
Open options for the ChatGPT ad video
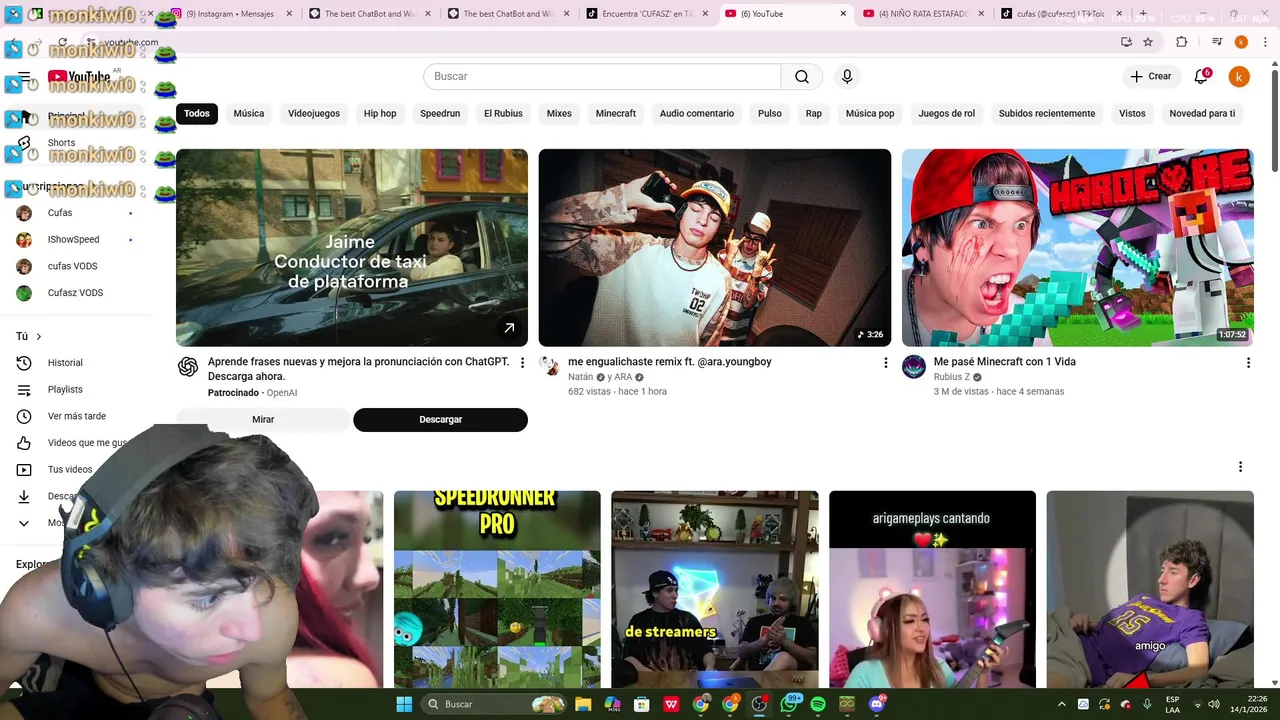(x=522, y=363)
